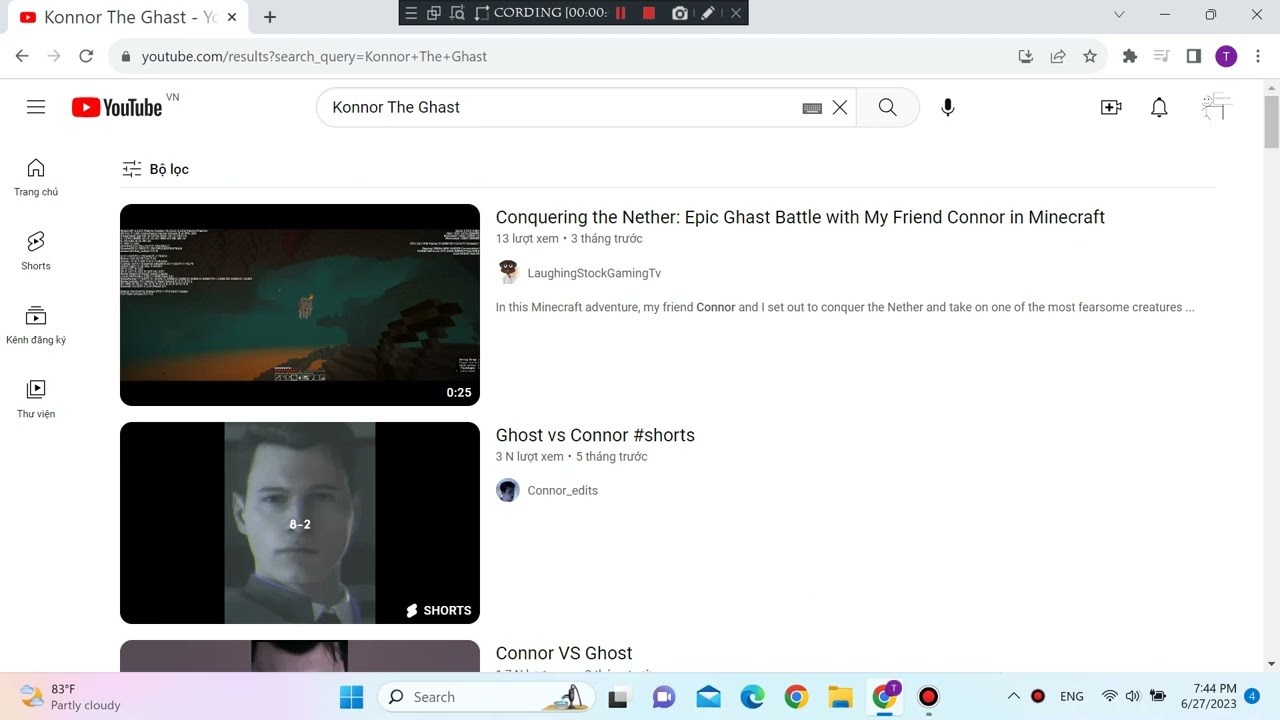Open the YouTube hamburger guide menu

[x=36, y=107]
